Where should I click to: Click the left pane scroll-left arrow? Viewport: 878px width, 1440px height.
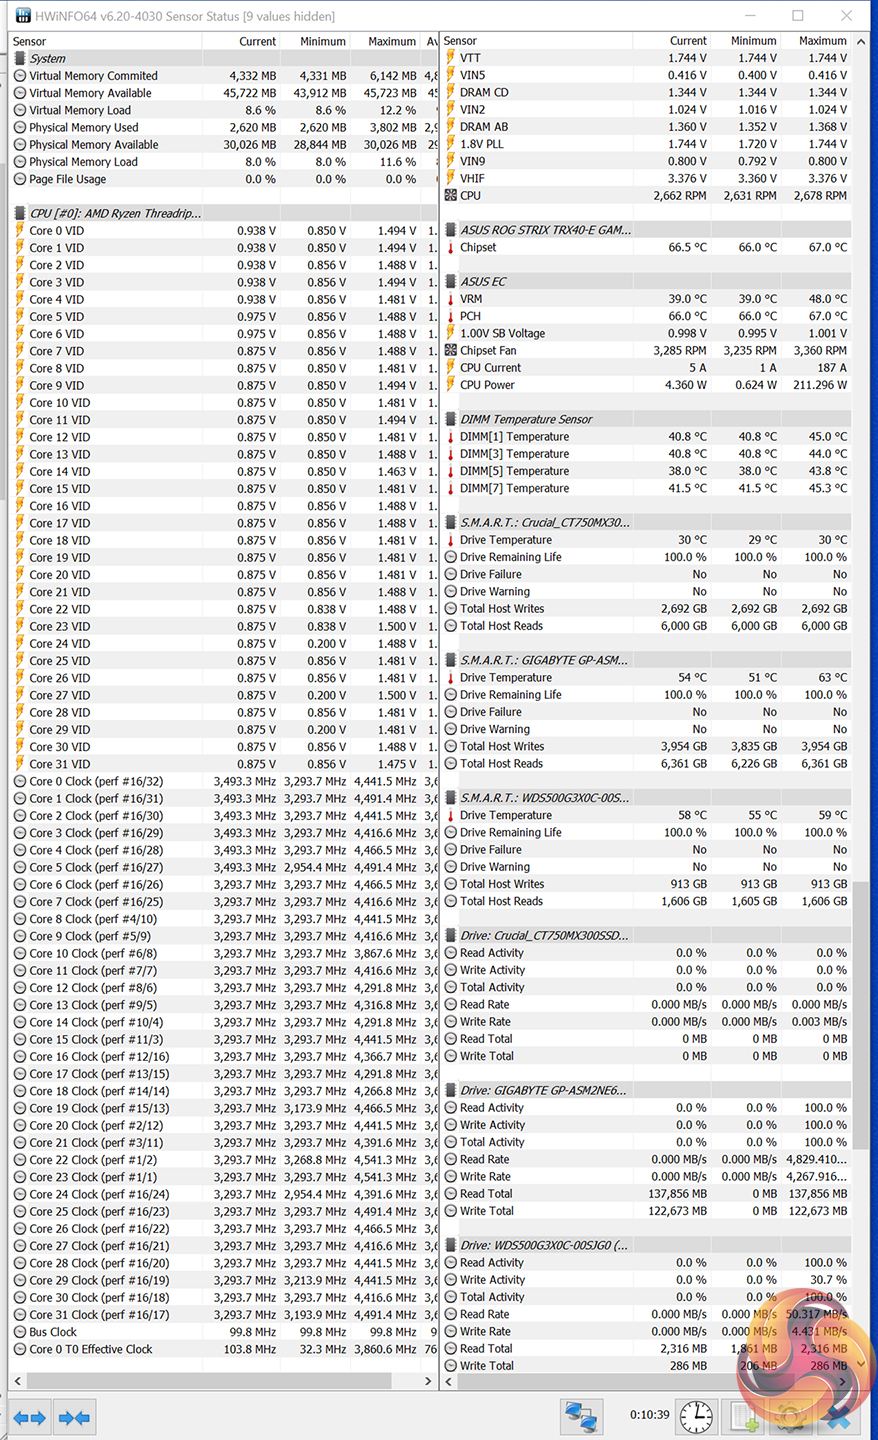(18, 1381)
